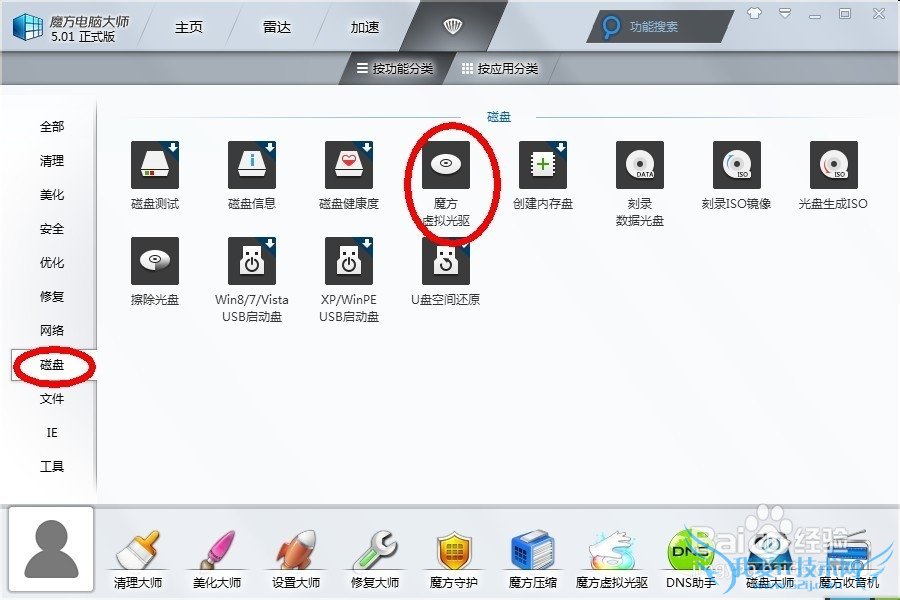Launch the 磁盘健康度 disk health tool

[x=349, y=165]
